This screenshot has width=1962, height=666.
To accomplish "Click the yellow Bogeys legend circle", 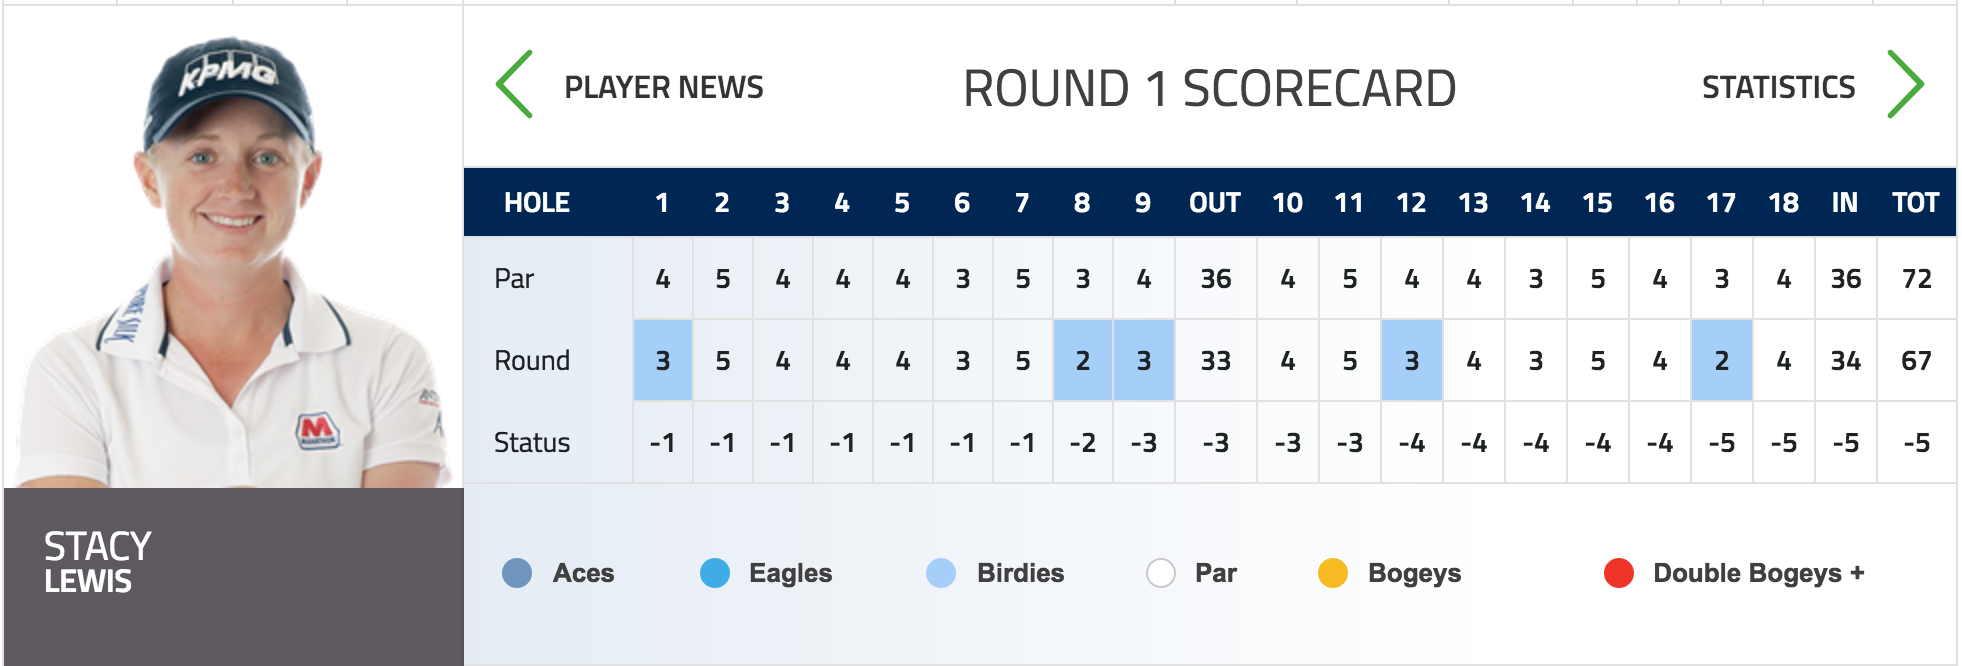I will (1333, 573).
